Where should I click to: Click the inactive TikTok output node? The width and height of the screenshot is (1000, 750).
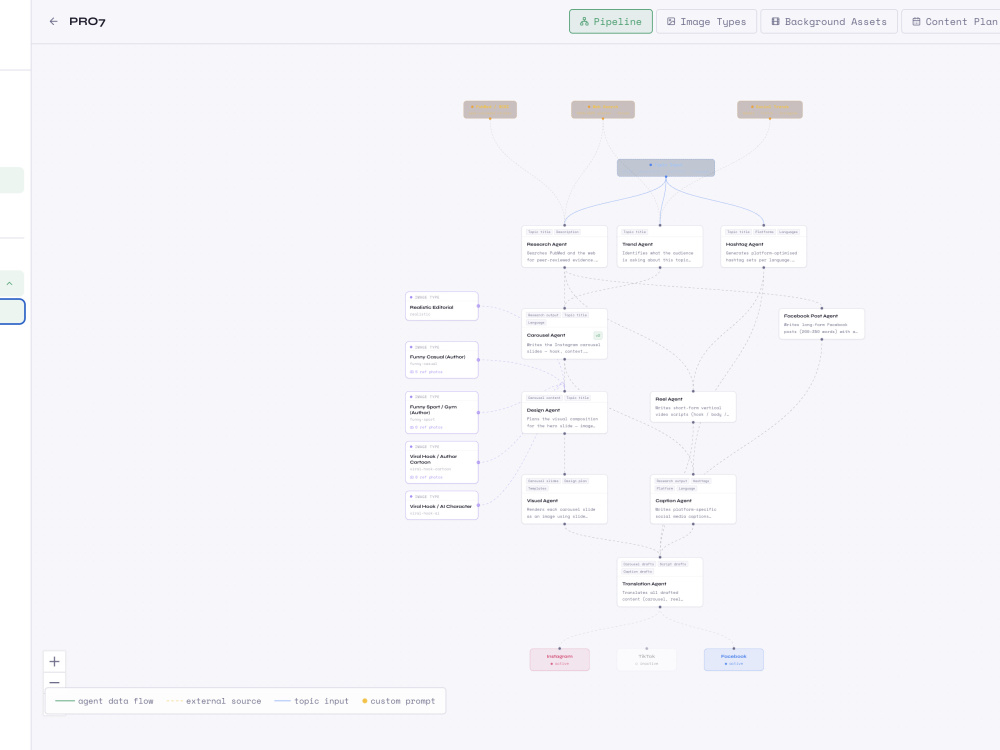[x=647, y=659]
